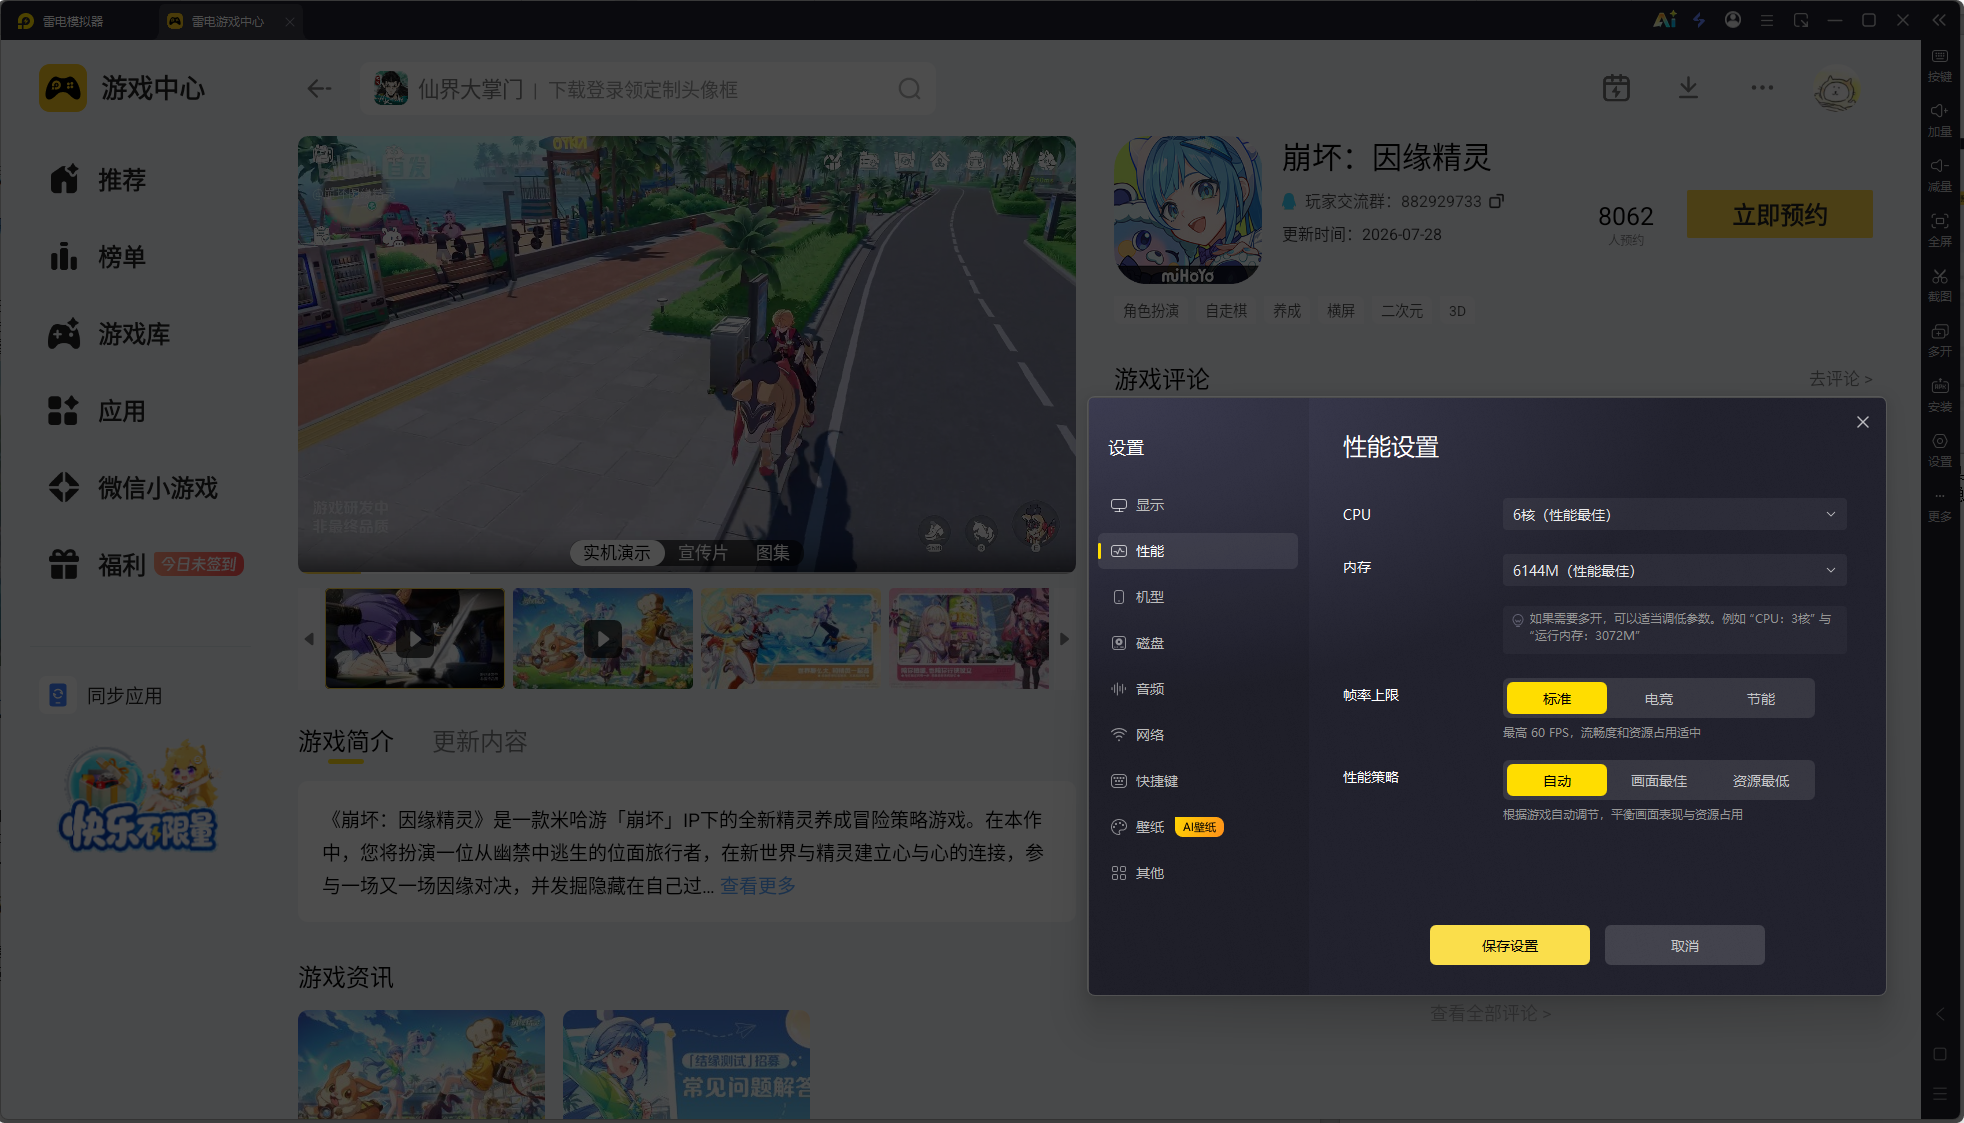
Task: Select 节能 frame rate limit
Action: [1761, 698]
